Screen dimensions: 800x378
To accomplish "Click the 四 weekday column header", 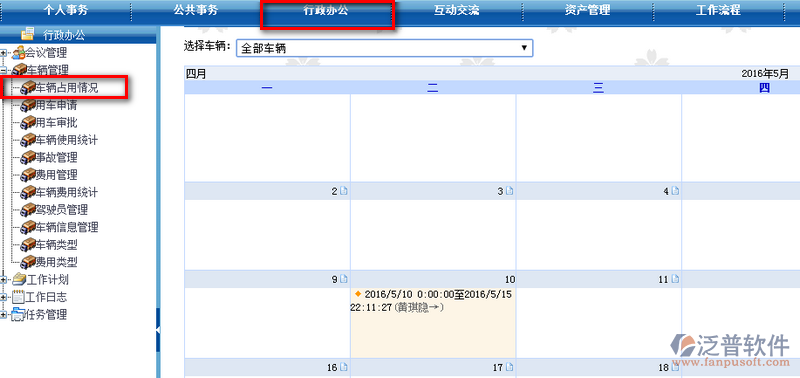I will pos(764,88).
